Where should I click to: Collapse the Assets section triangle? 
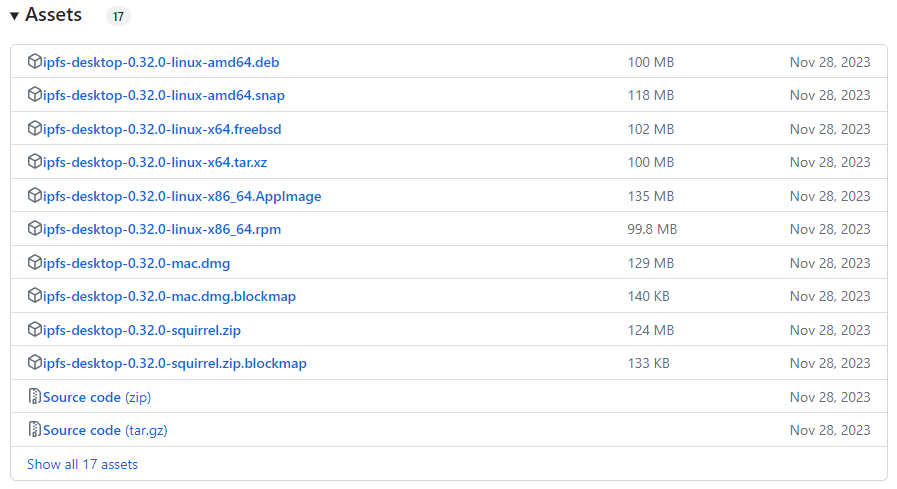point(14,16)
